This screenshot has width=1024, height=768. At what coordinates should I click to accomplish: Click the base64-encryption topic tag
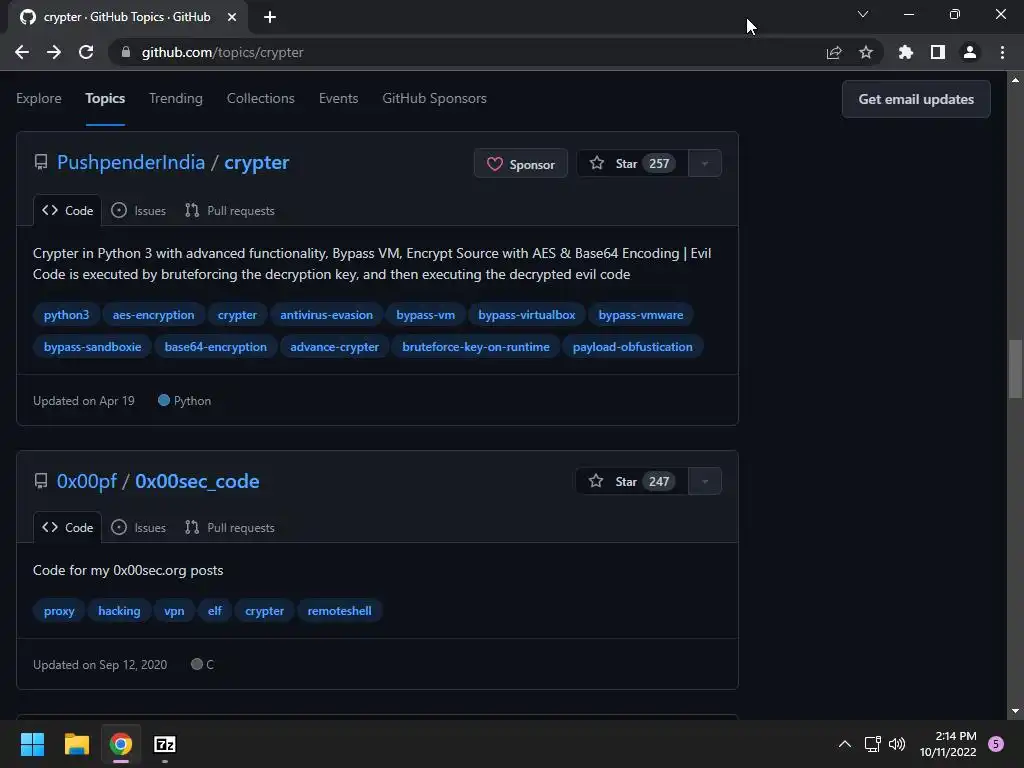(216, 347)
